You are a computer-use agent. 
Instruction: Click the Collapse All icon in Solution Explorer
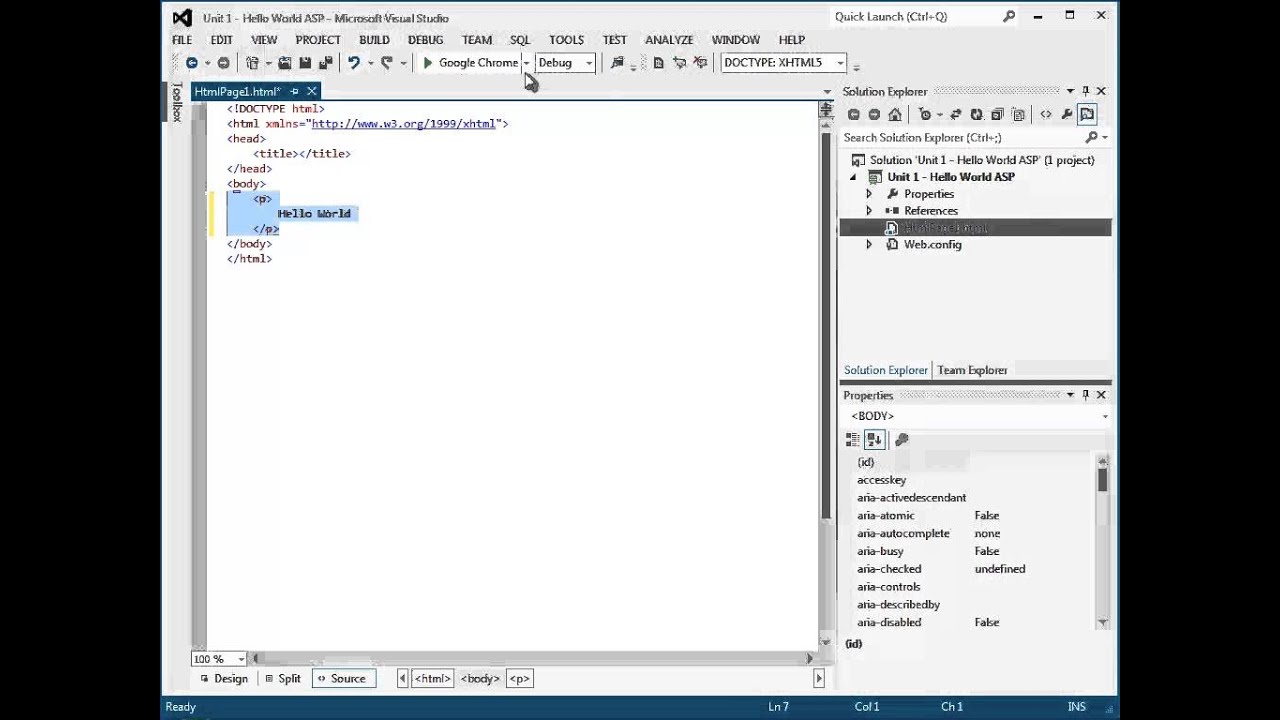click(x=997, y=115)
